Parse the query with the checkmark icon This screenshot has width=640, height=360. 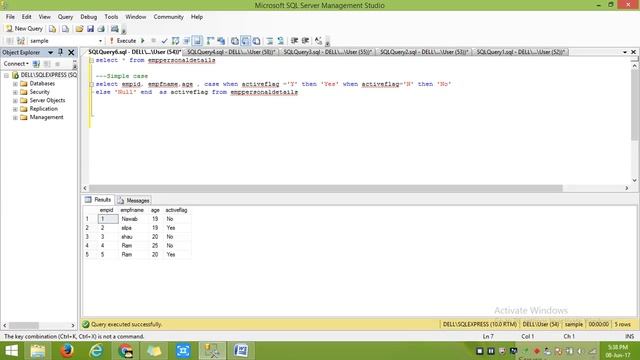click(164, 41)
